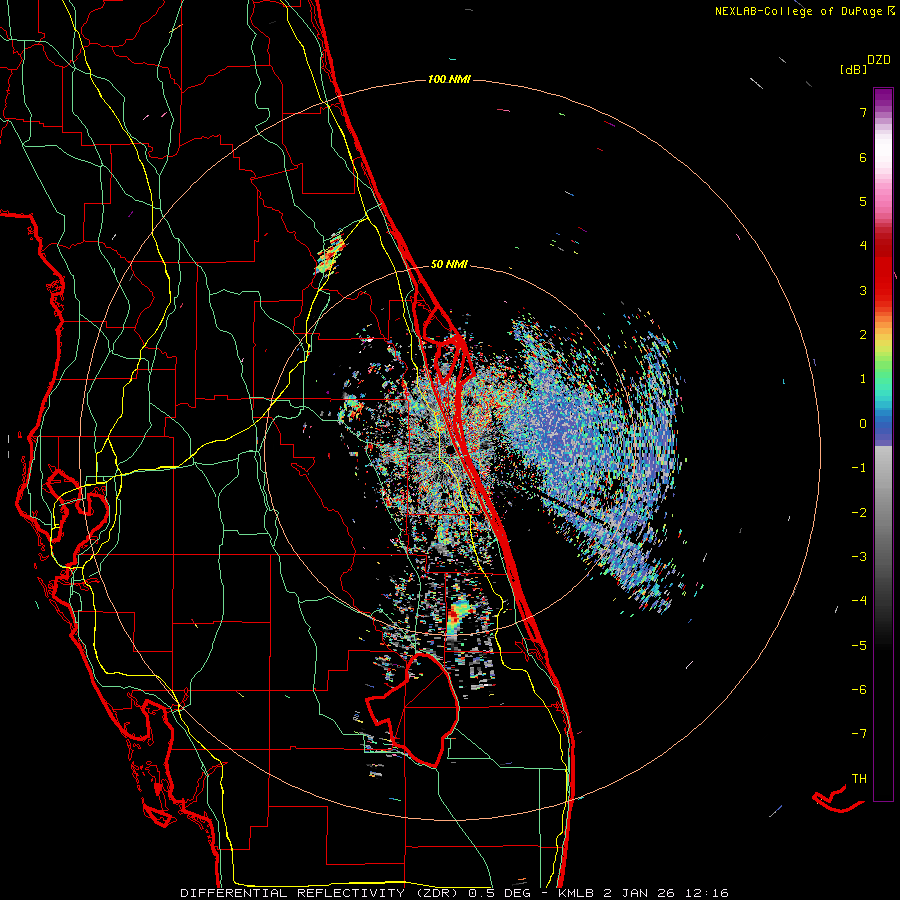Click the 4 value on the scale
Screen dimensions: 900x900
click(x=863, y=246)
